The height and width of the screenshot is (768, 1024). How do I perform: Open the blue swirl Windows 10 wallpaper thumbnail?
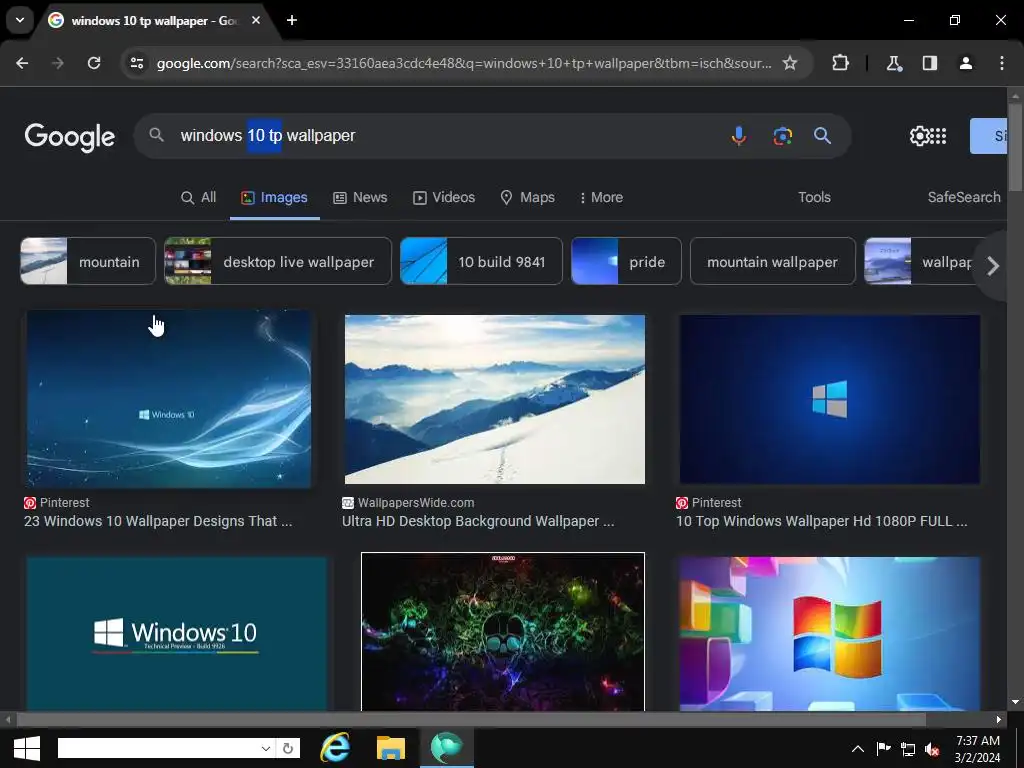click(168, 400)
